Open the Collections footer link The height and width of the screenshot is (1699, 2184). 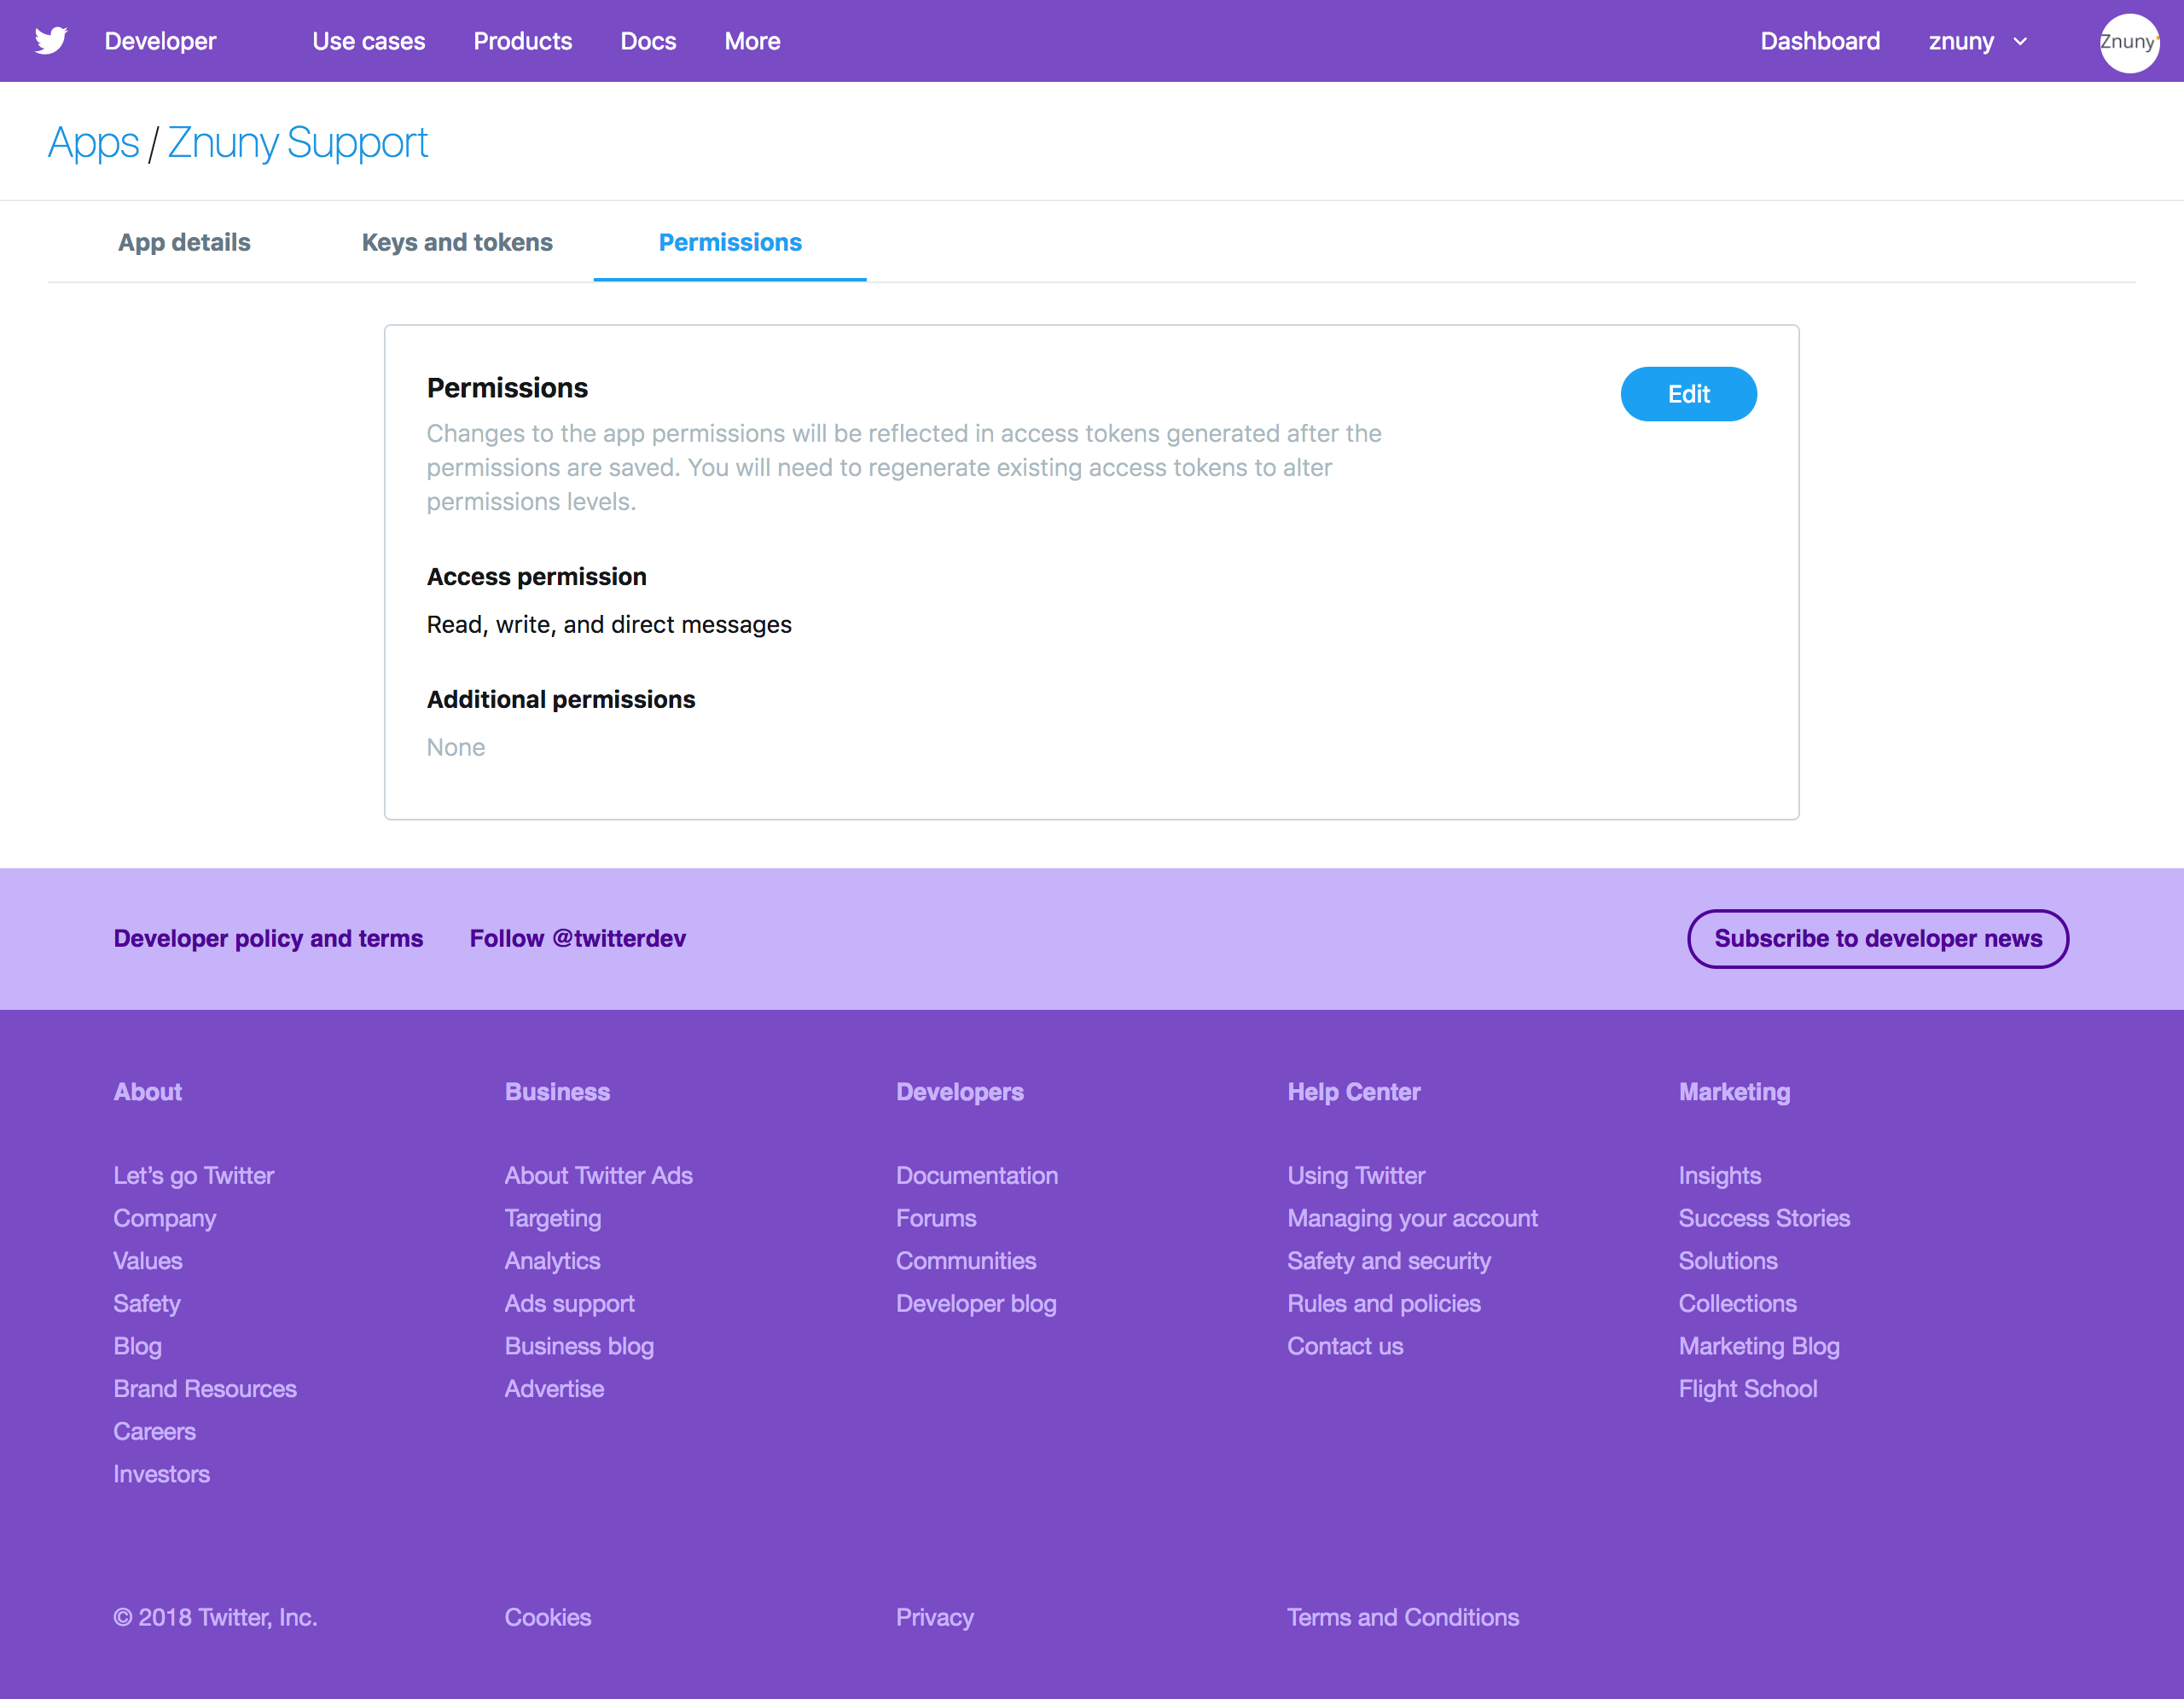(x=1738, y=1303)
